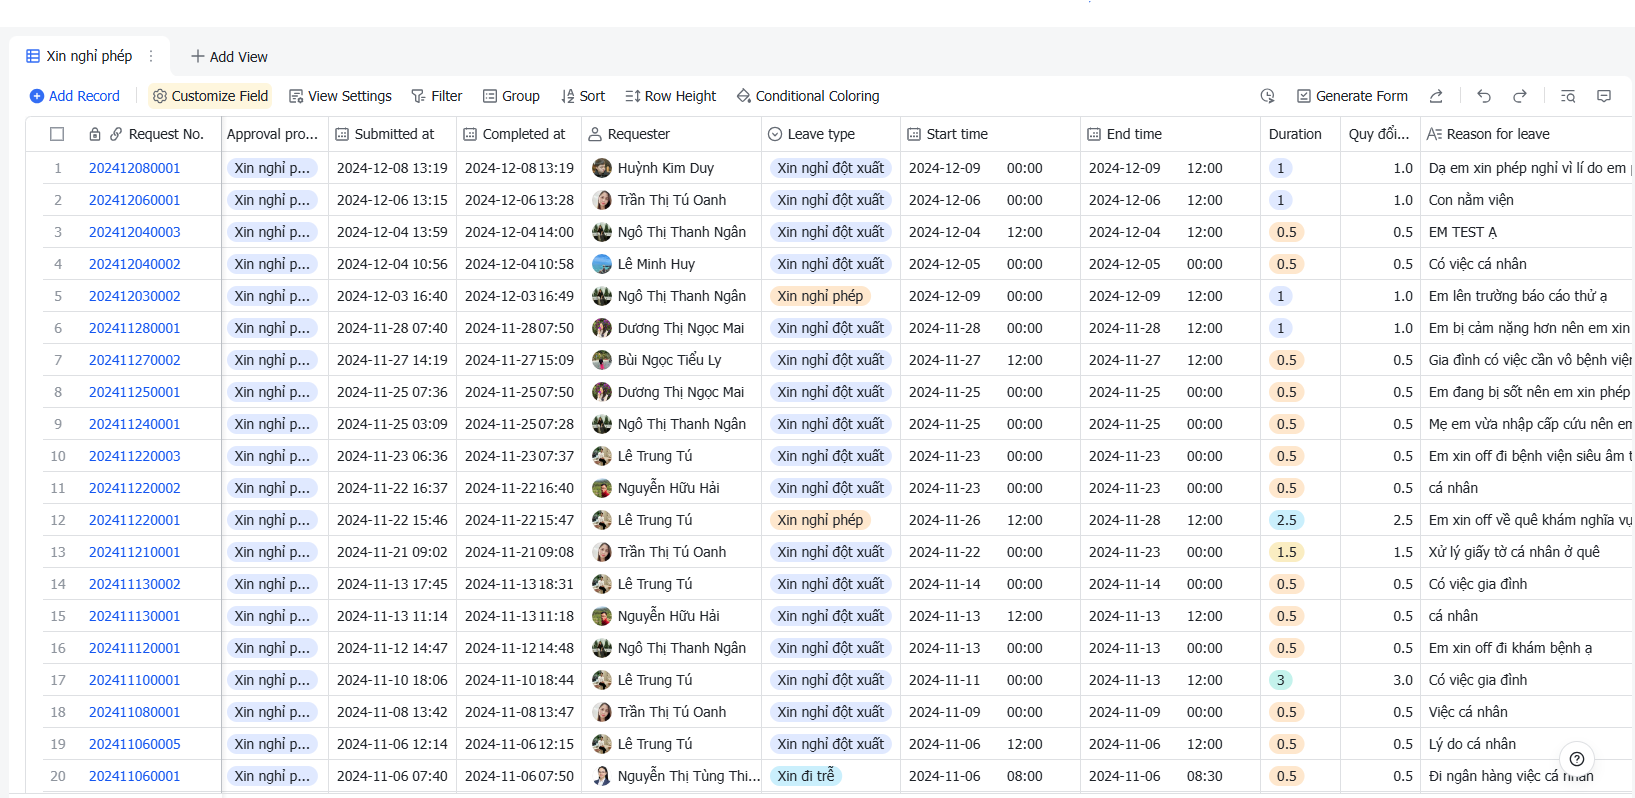Tick the select-all checkbox in header
Image resolution: width=1635 pixels, height=798 pixels.
[x=57, y=134]
